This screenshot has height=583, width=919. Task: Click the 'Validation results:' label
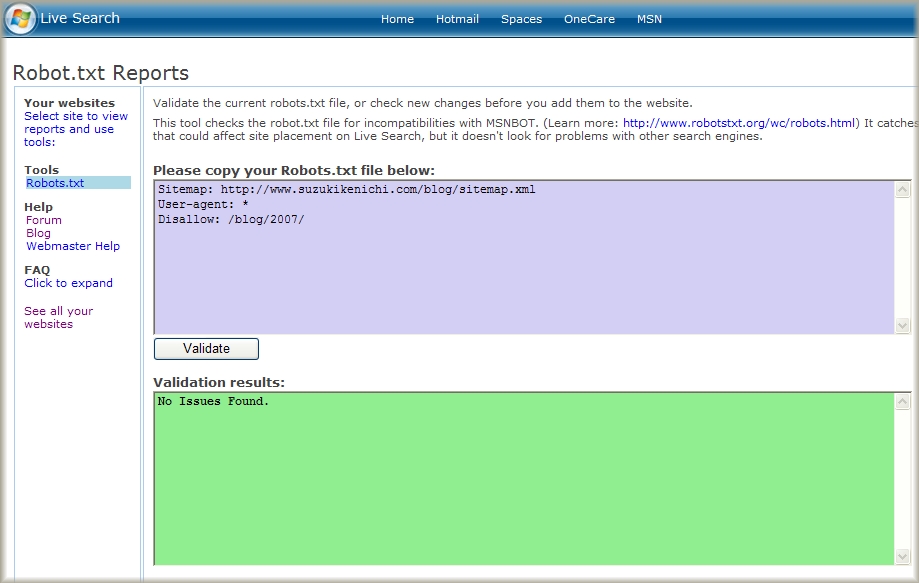[219, 383]
